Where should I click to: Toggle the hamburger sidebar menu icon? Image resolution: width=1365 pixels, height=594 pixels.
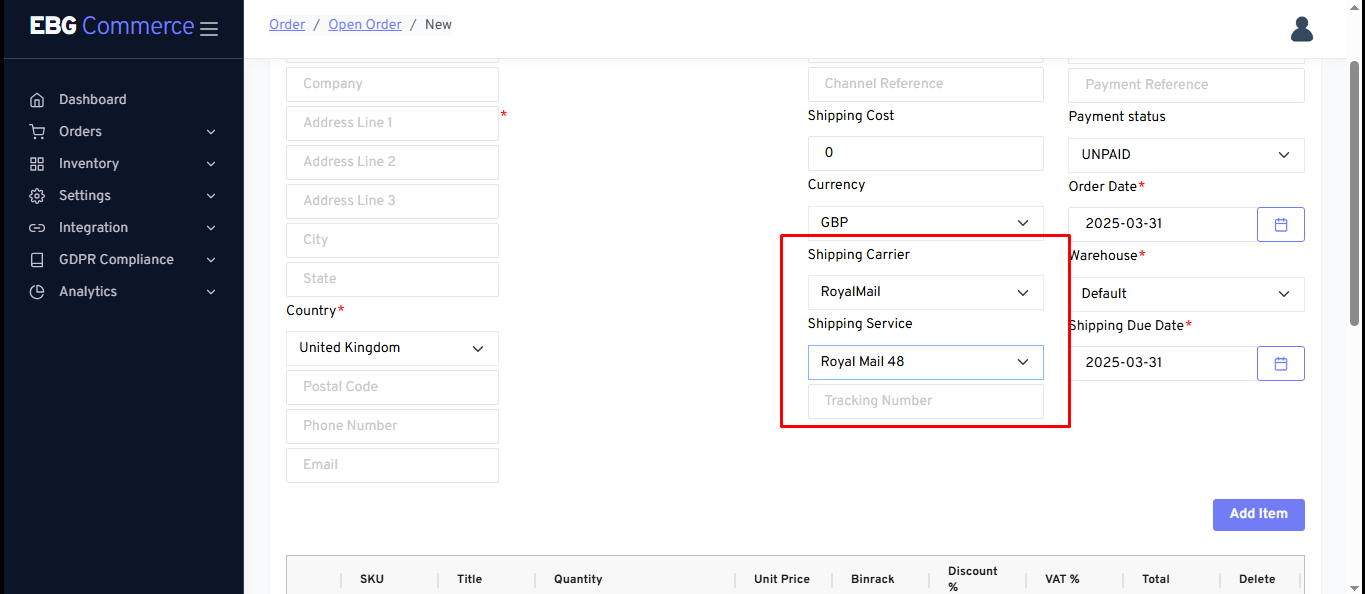pos(209,29)
